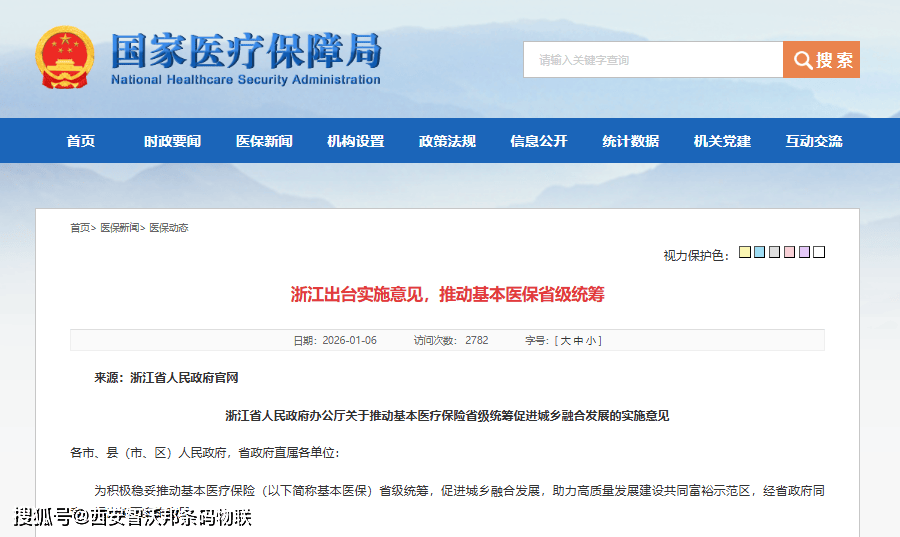Click the visit count 2782

[476, 341]
